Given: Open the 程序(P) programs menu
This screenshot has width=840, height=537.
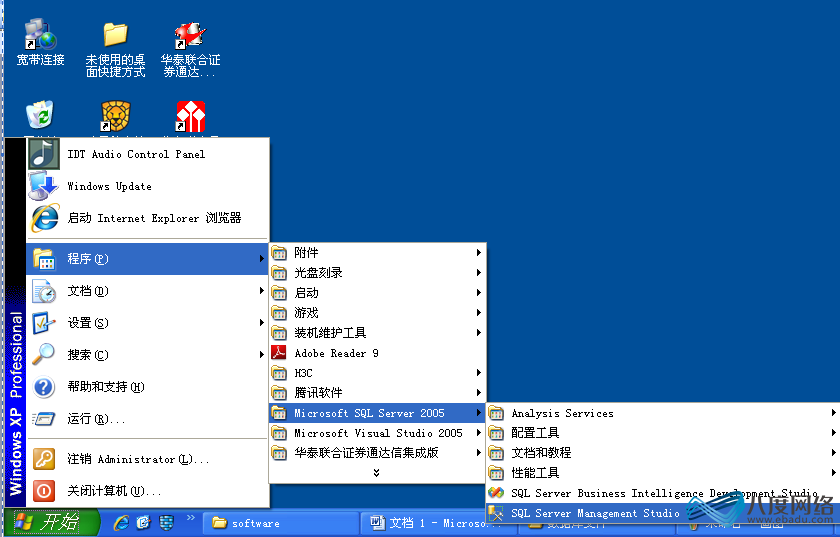Looking at the screenshot, I should (148, 259).
